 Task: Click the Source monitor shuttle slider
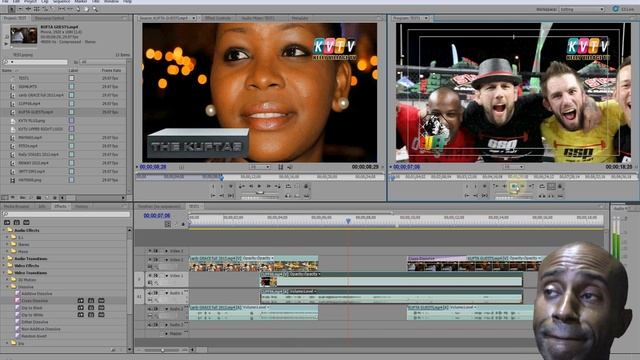260,192
